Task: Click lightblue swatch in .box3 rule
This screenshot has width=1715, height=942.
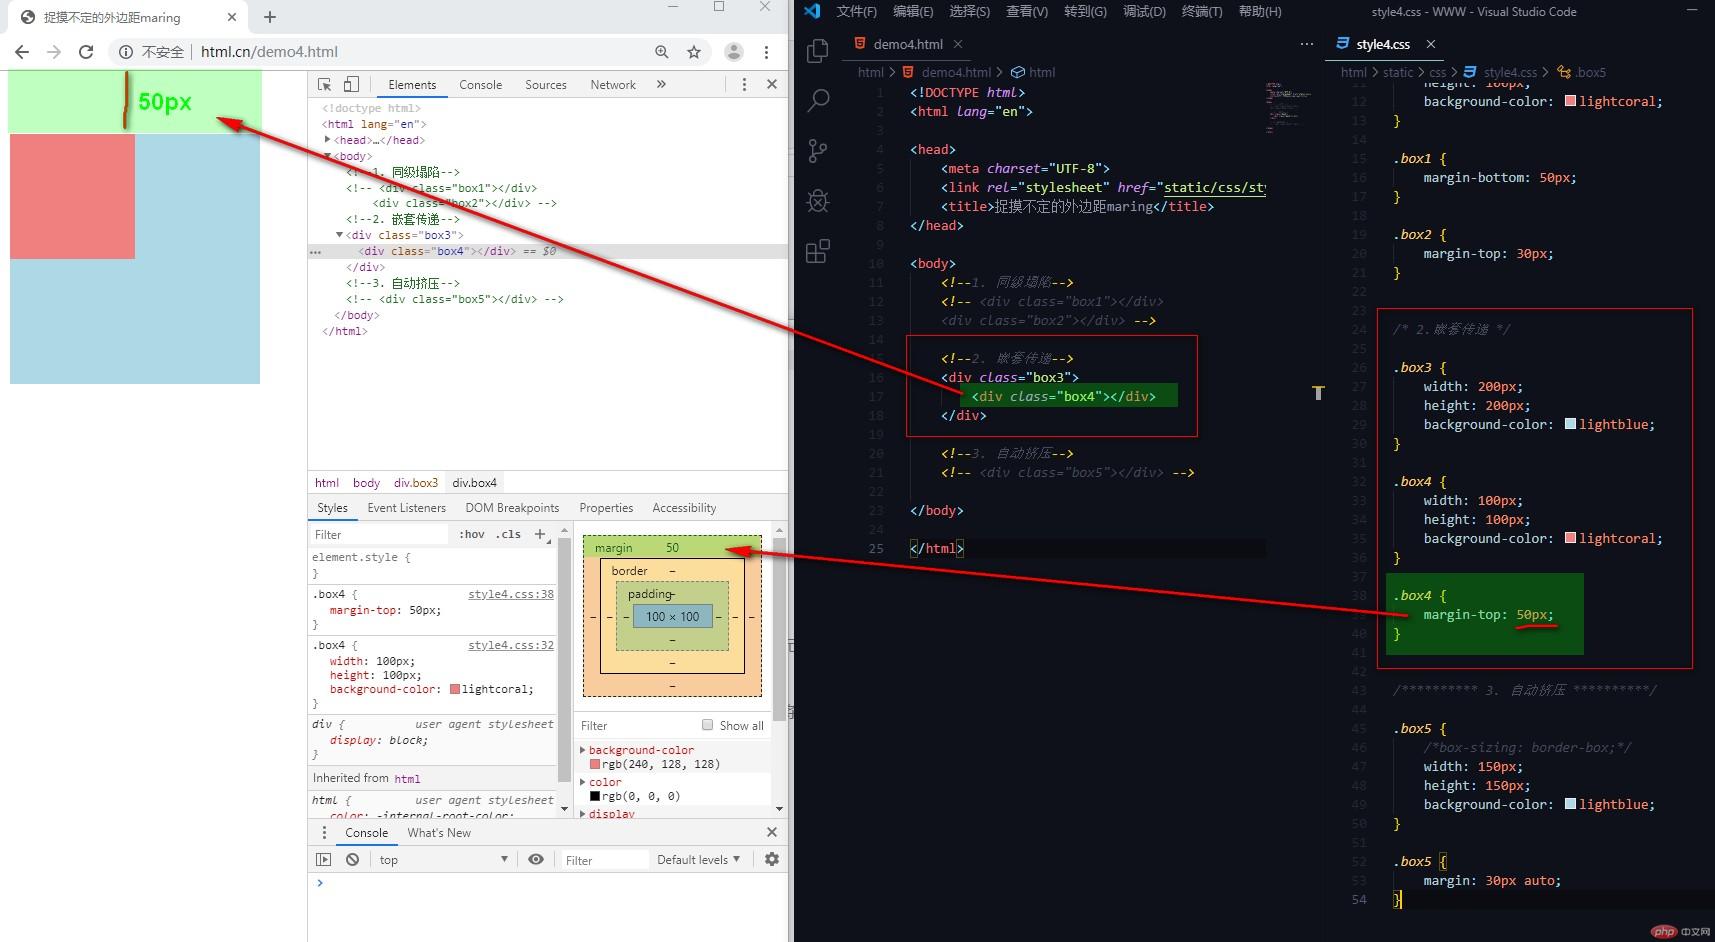Action: 1570,424
